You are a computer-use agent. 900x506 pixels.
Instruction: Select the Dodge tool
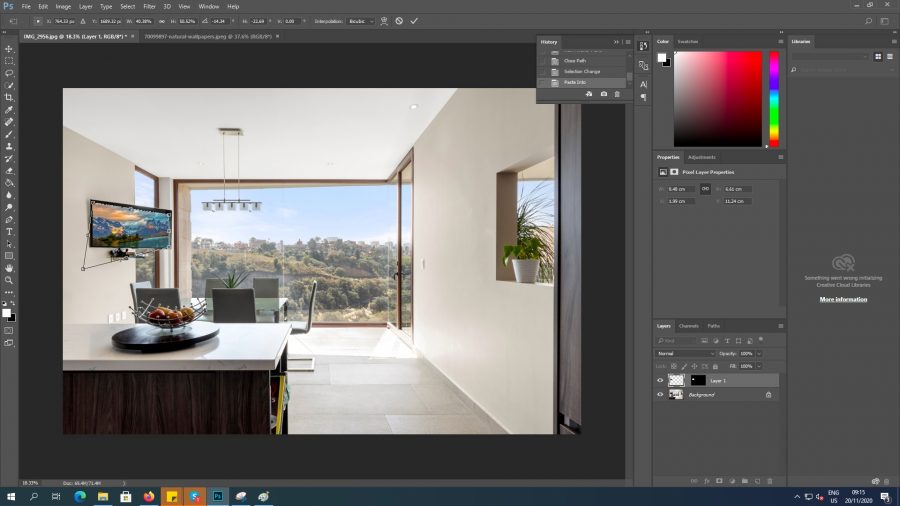[9, 207]
